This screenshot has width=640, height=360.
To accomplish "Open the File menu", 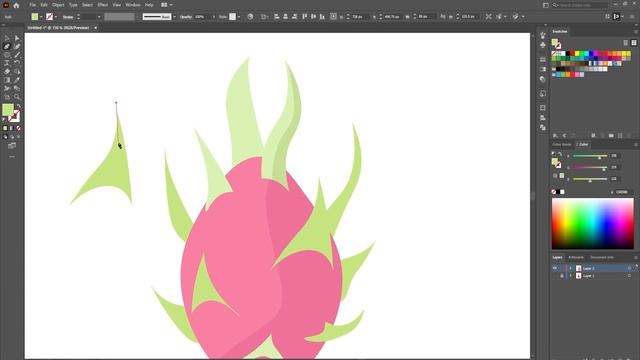I will point(32,5).
